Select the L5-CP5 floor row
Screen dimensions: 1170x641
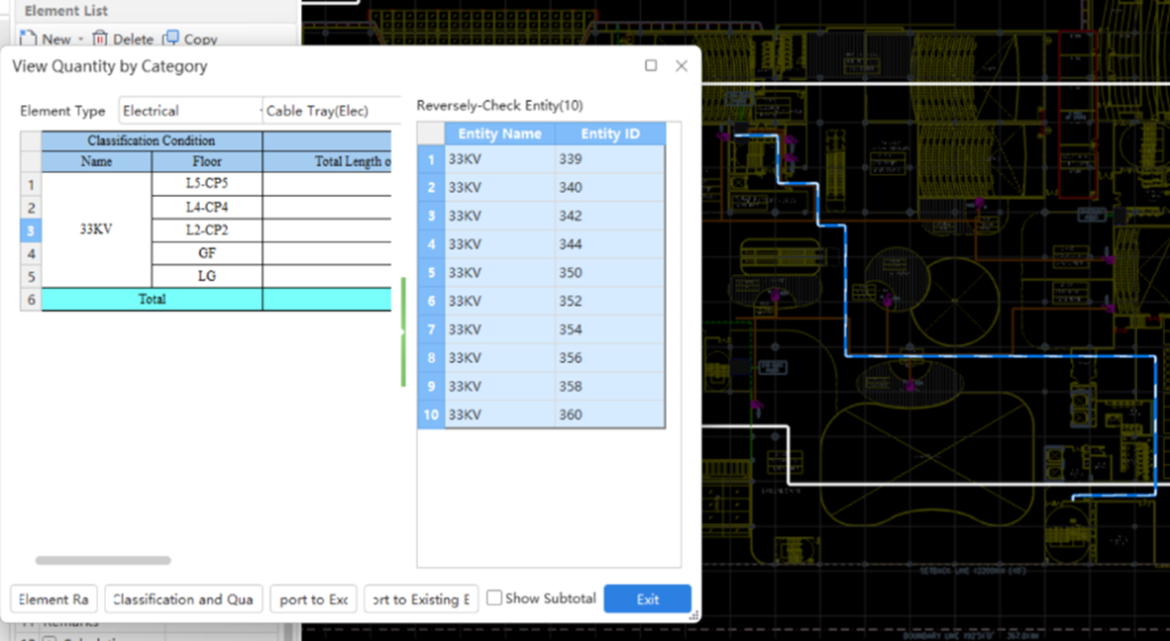[x=206, y=183]
